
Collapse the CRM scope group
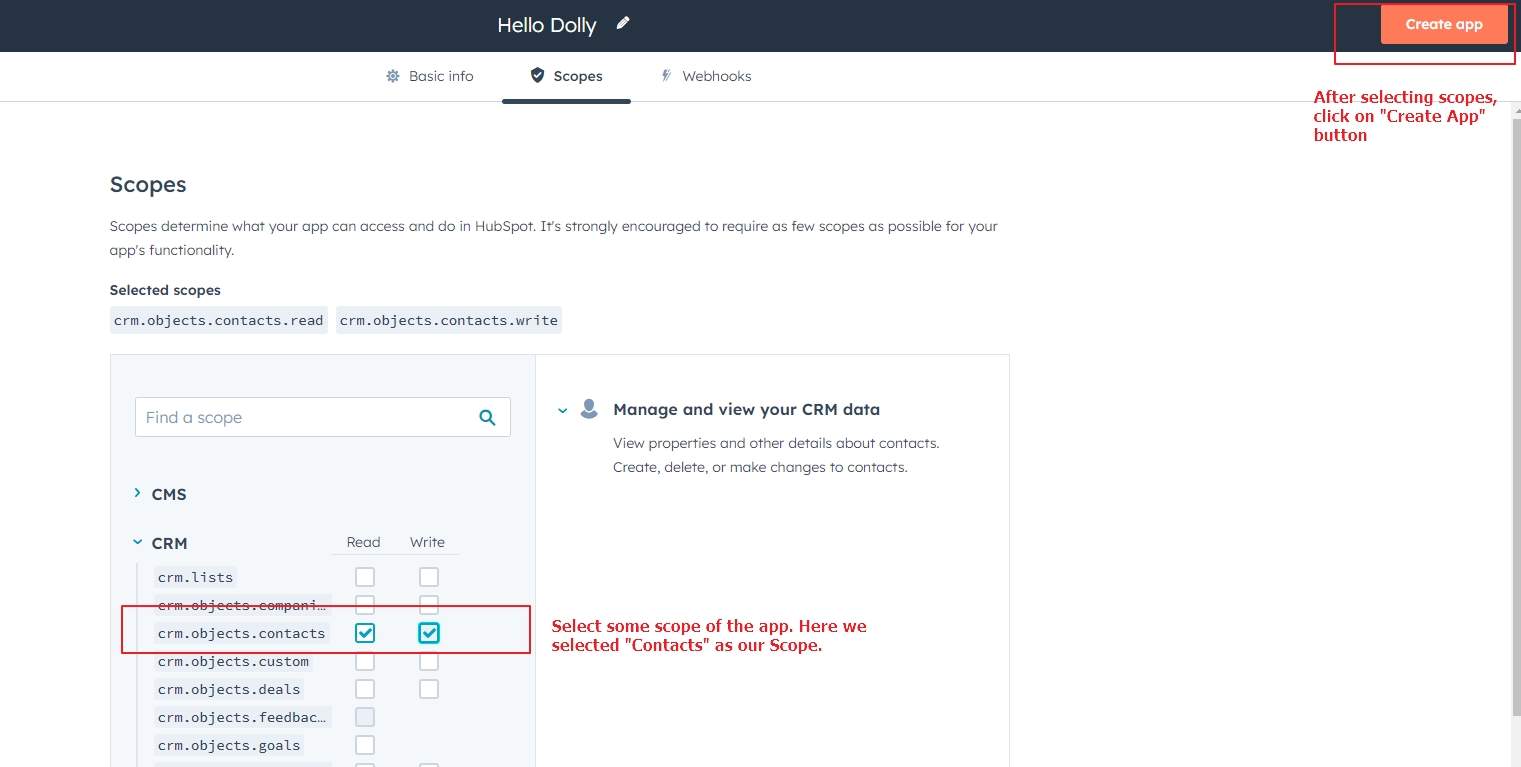[x=137, y=543]
